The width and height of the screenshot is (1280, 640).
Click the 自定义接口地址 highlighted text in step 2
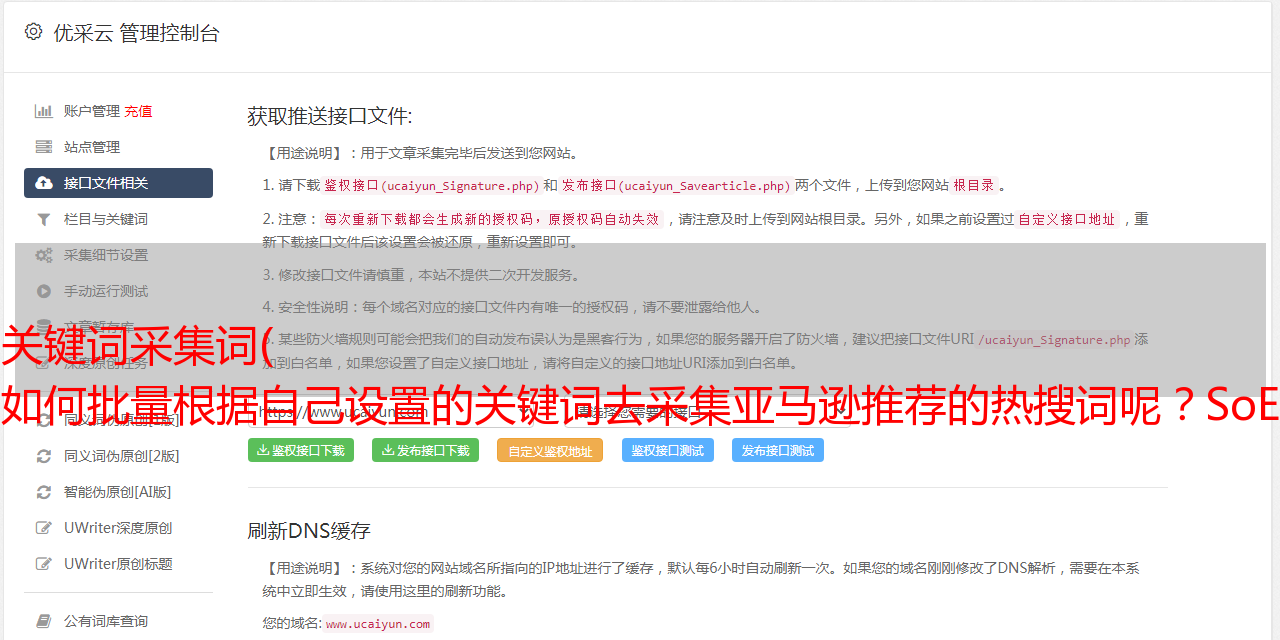1067,219
